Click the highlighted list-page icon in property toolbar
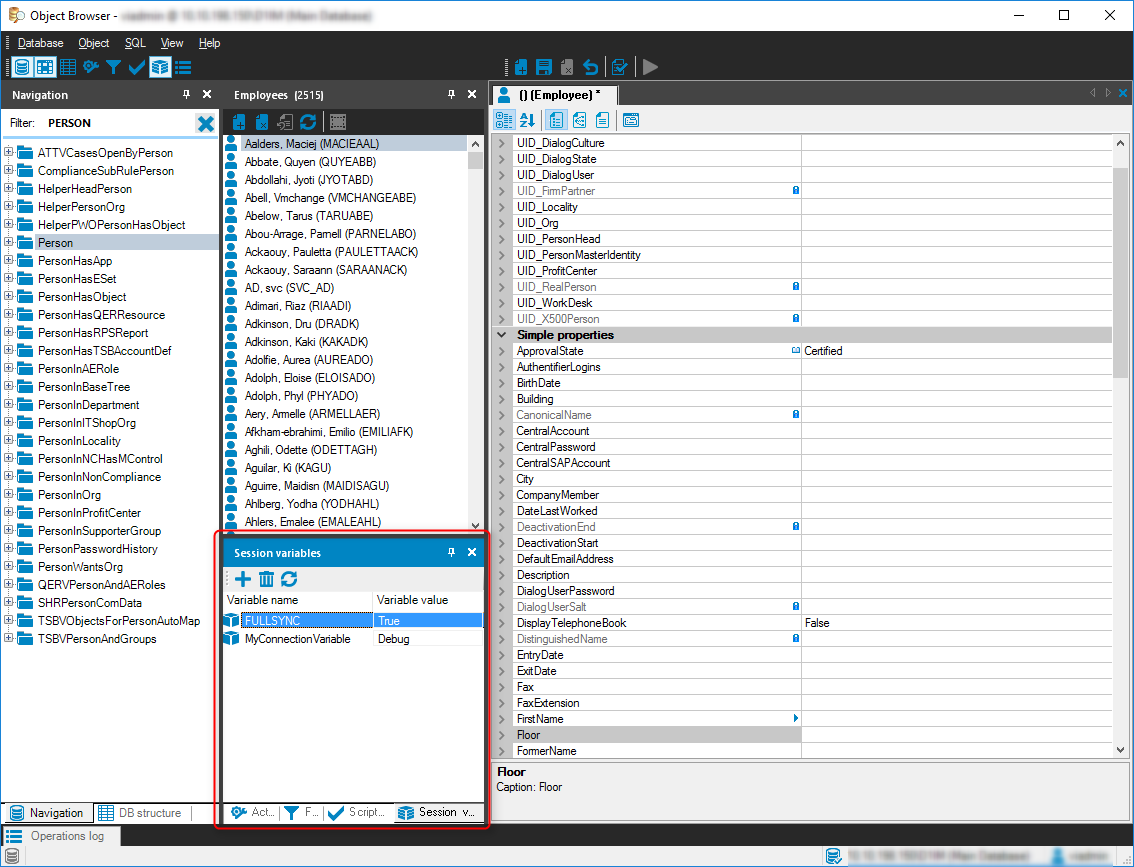 point(555,120)
